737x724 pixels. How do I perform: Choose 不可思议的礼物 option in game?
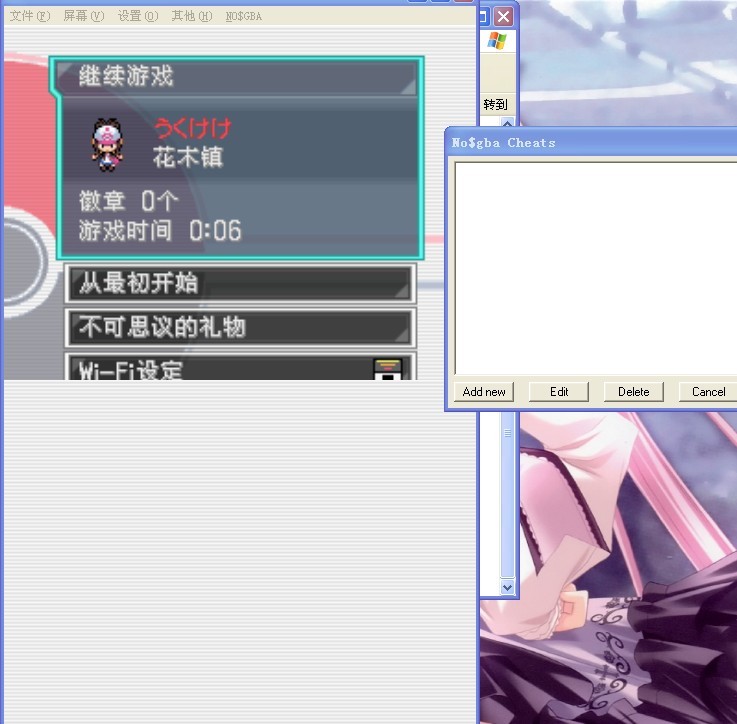click(x=240, y=327)
